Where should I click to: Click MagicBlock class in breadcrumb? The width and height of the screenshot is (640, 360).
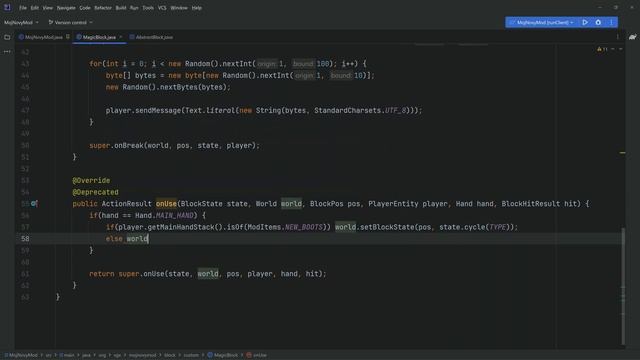222,355
